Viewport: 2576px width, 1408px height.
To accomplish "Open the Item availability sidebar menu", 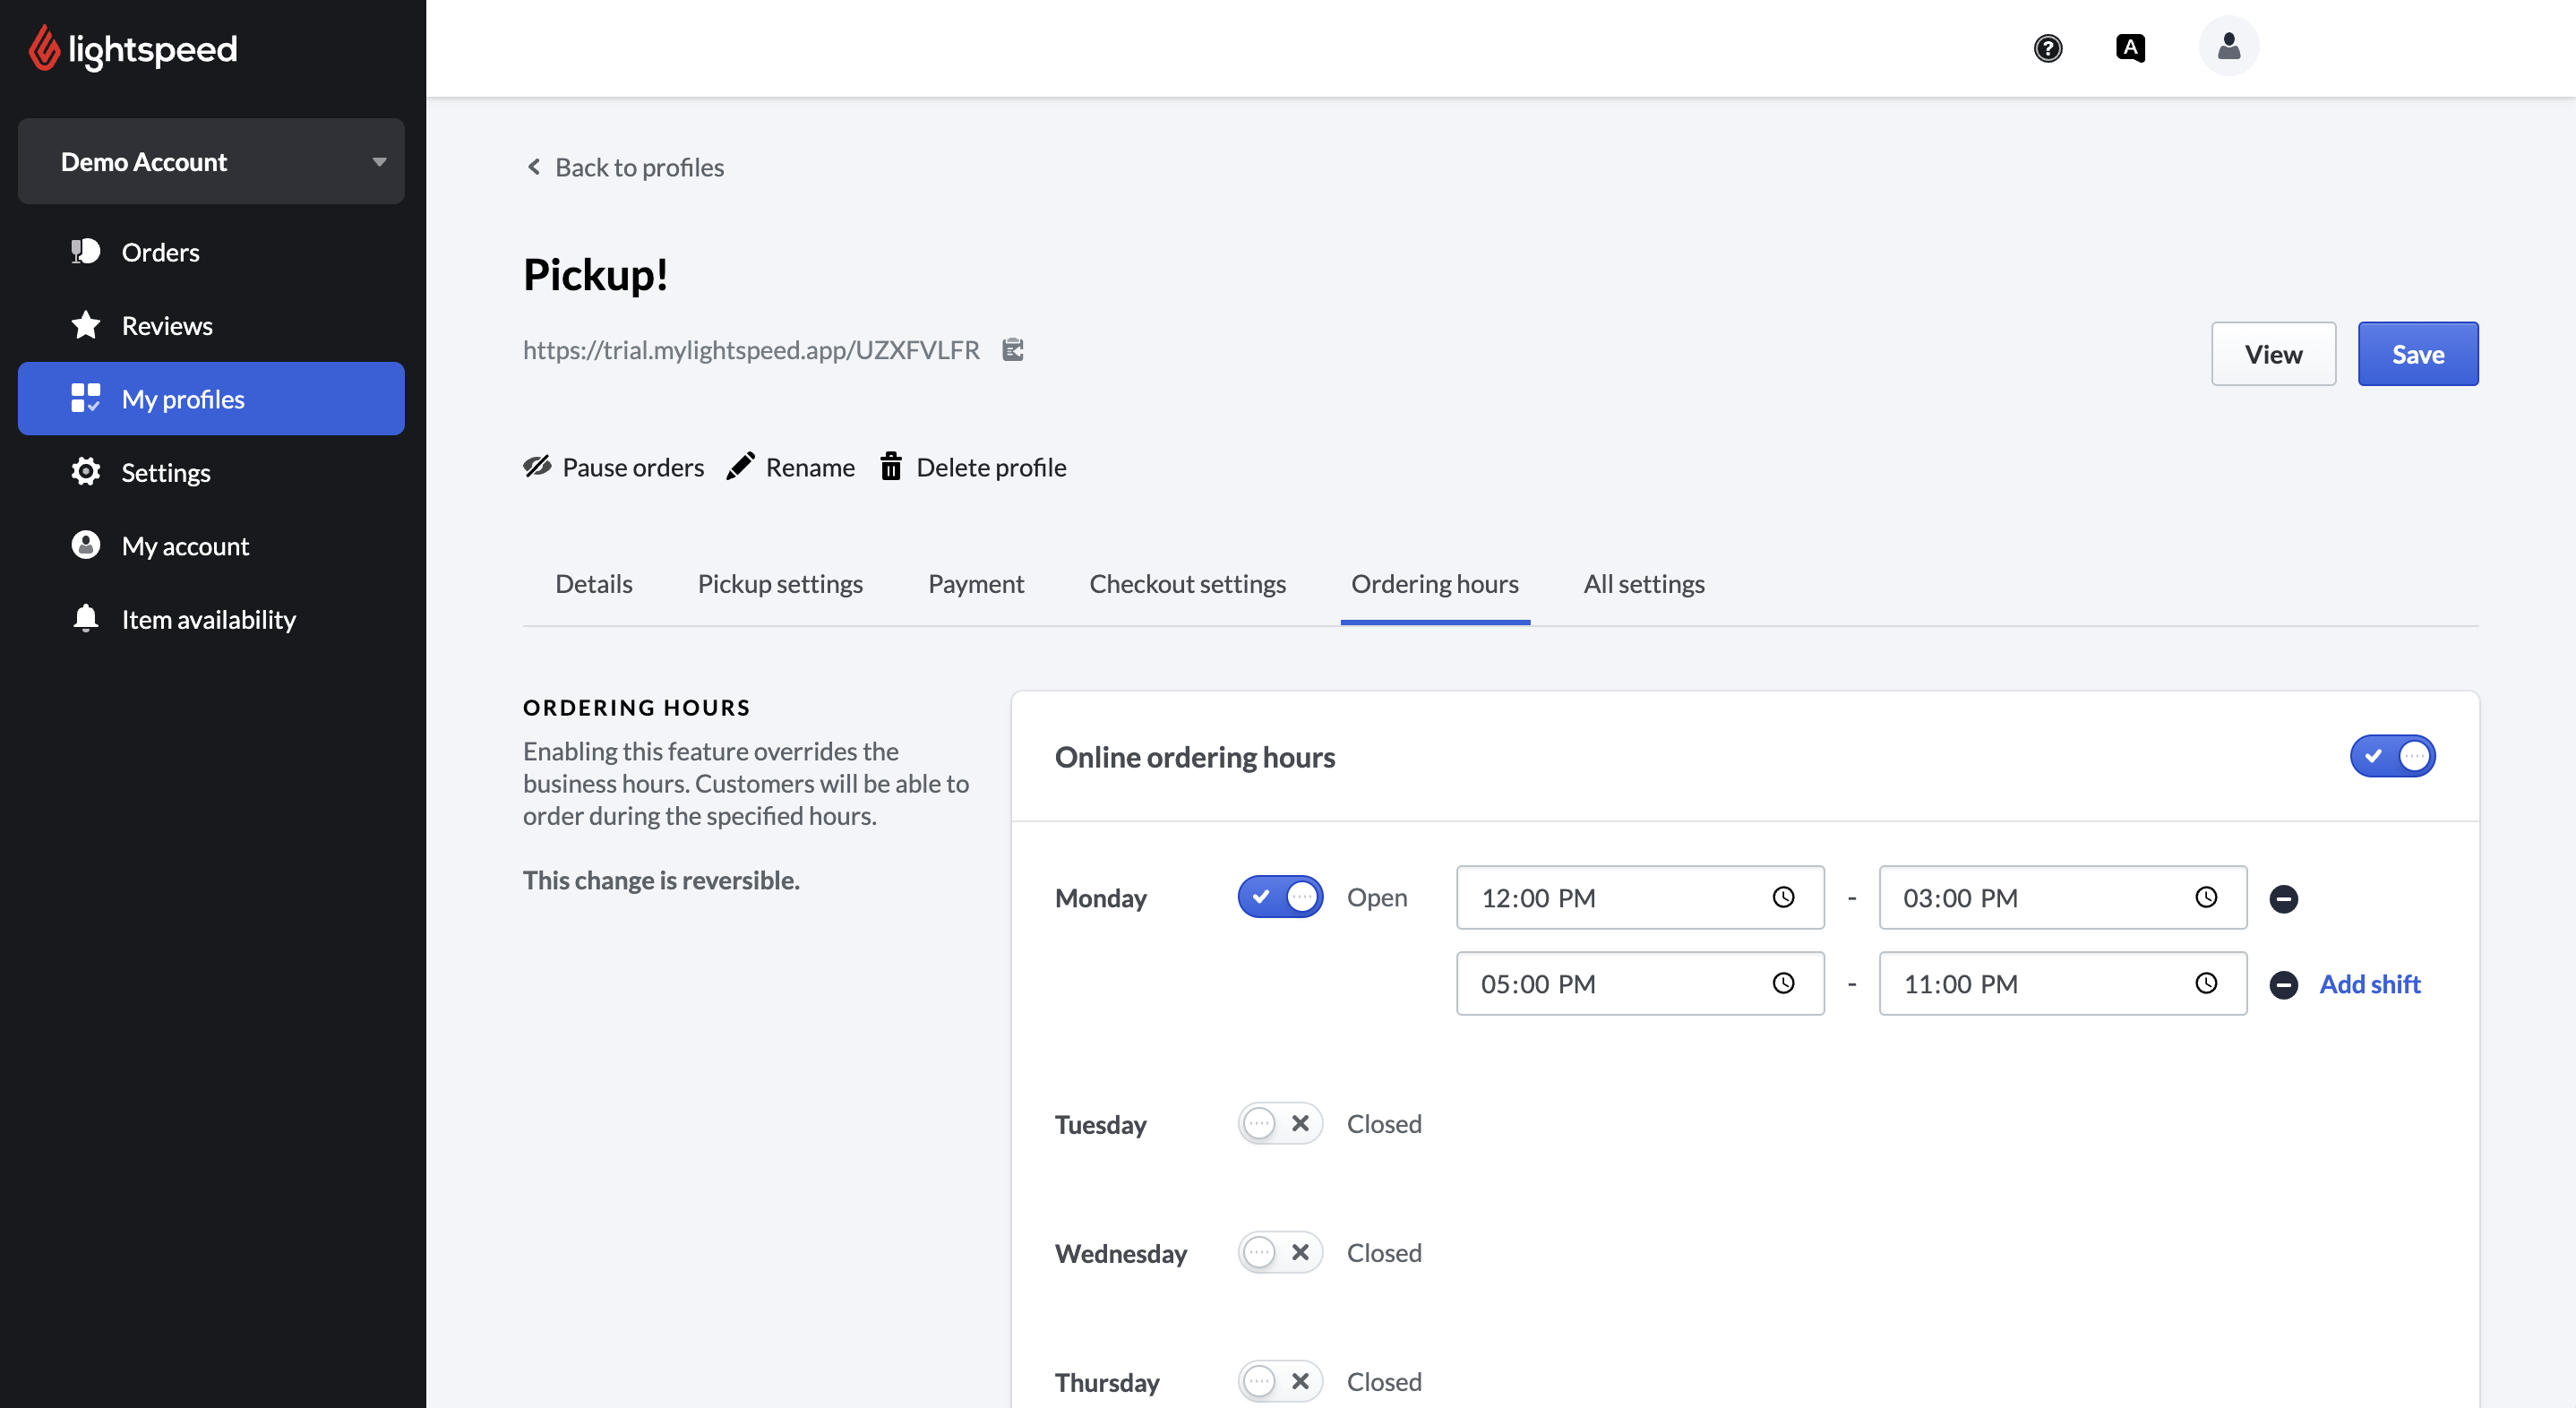I will pyautogui.click(x=208, y=620).
